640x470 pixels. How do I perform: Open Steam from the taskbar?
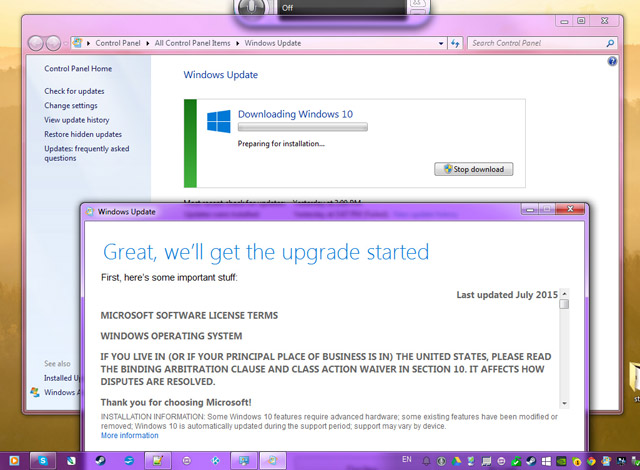coord(99,460)
